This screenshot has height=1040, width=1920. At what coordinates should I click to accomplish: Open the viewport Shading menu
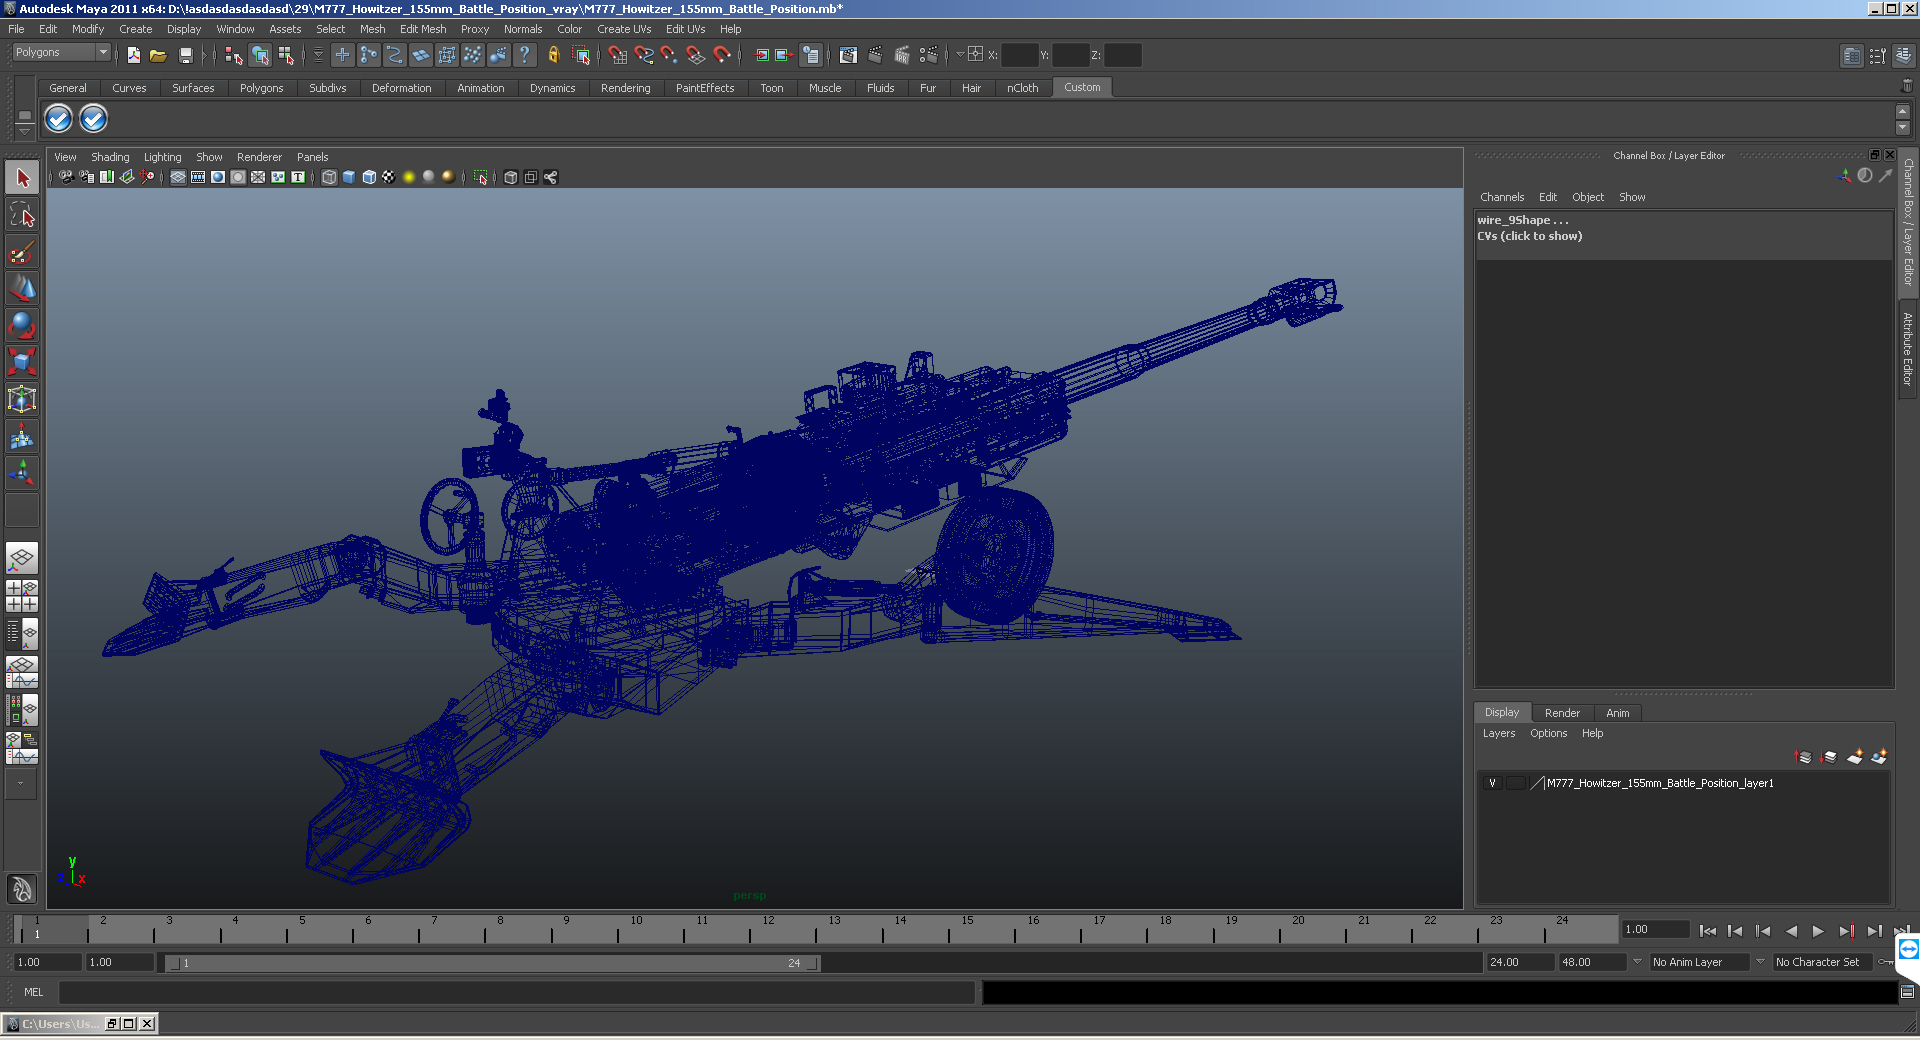pyautogui.click(x=110, y=157)
